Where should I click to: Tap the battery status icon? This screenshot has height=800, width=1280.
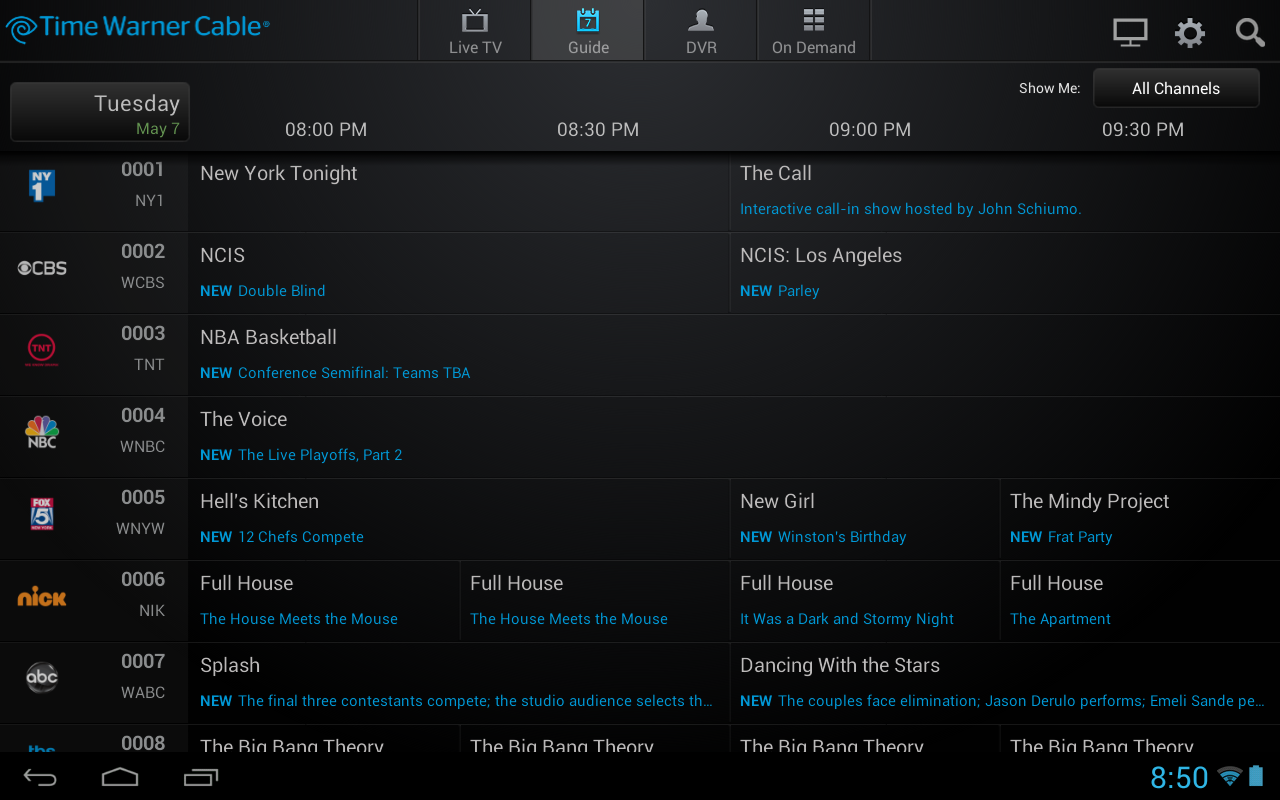point(1257,776)
